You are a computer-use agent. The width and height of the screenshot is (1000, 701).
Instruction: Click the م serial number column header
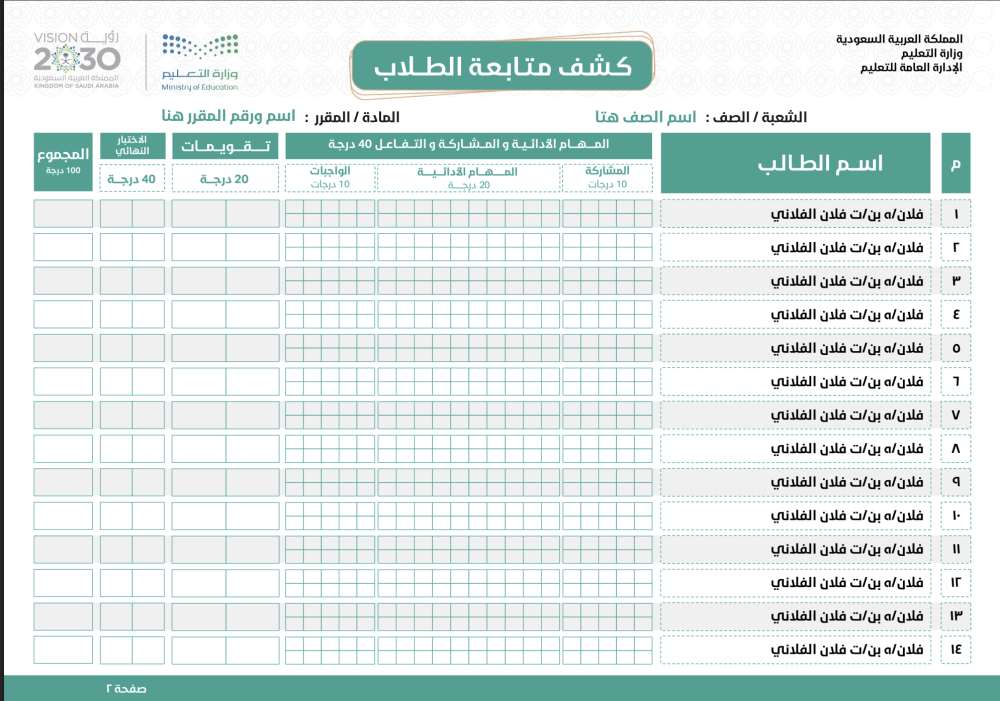955,162
